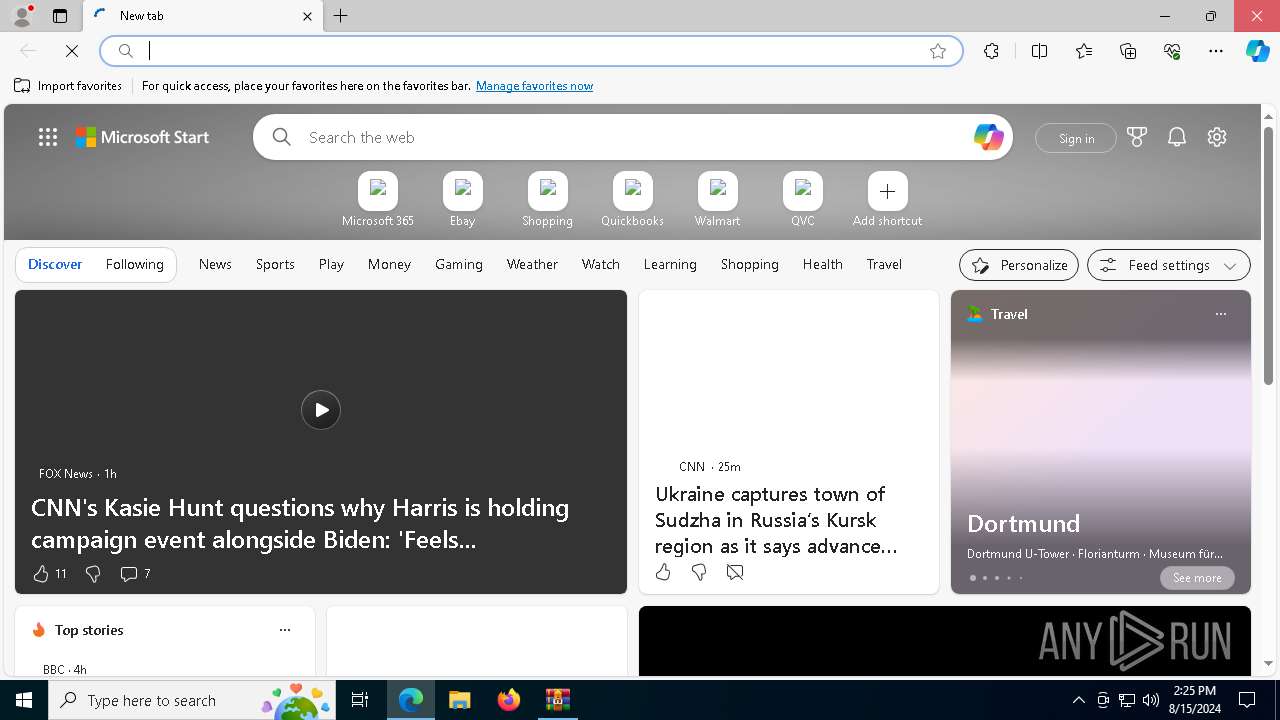Click Import favorites
This screenshot has height=720, width=1280.
pyautogui.click(x=68, y=86)
